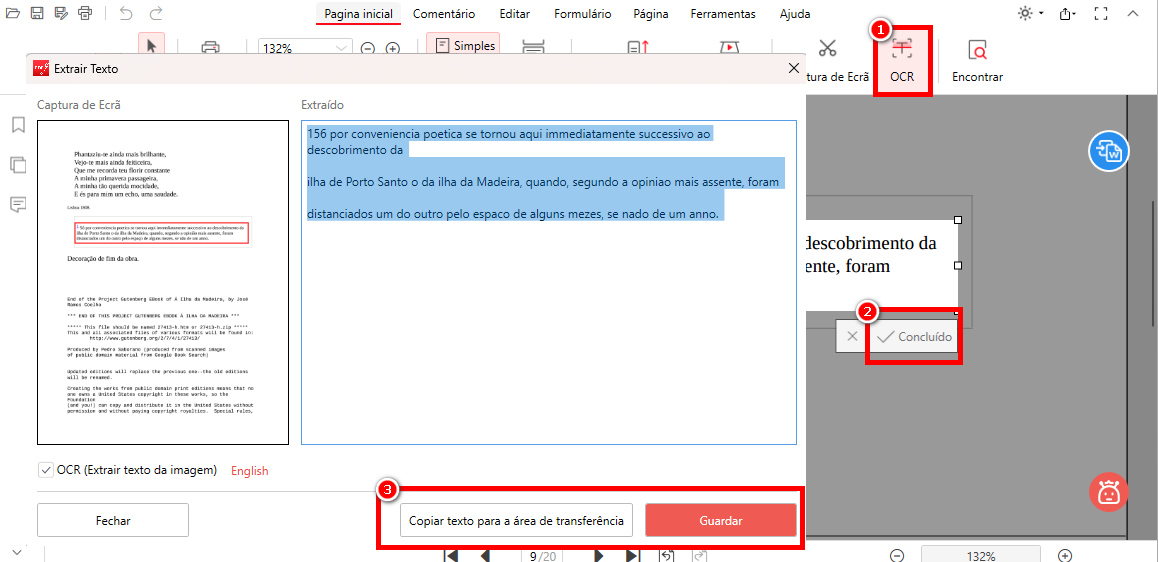
Task: Switch to the Editar tab
Action: [x=514, y=14]
